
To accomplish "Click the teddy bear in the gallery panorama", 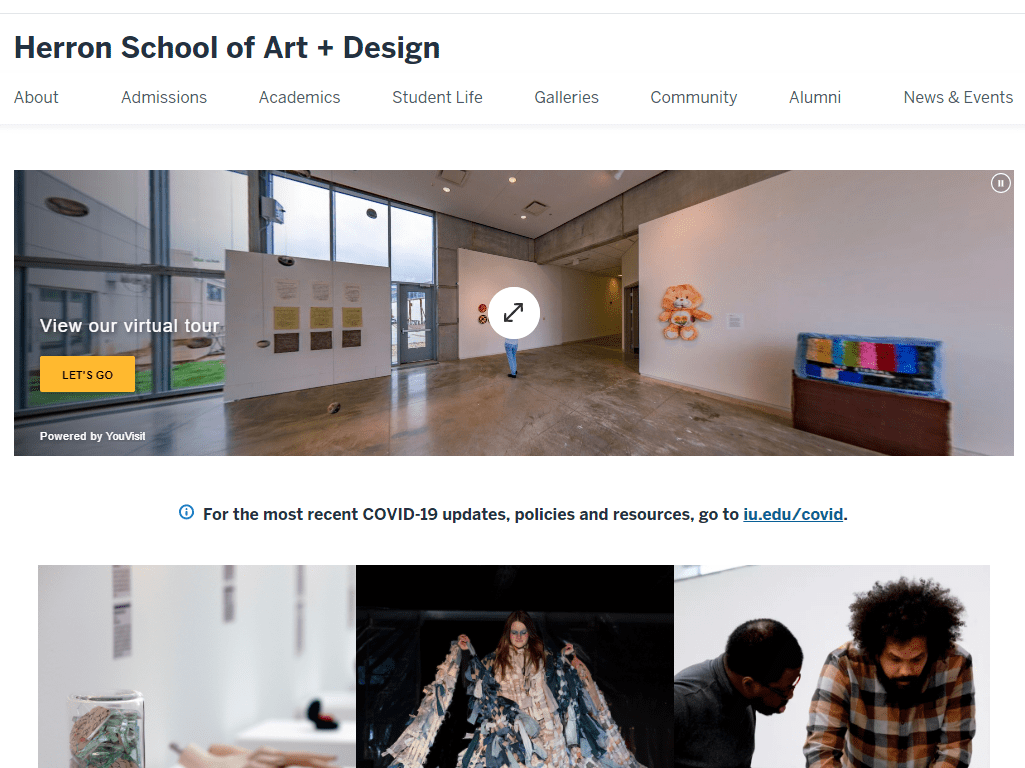I will [682, 312].
